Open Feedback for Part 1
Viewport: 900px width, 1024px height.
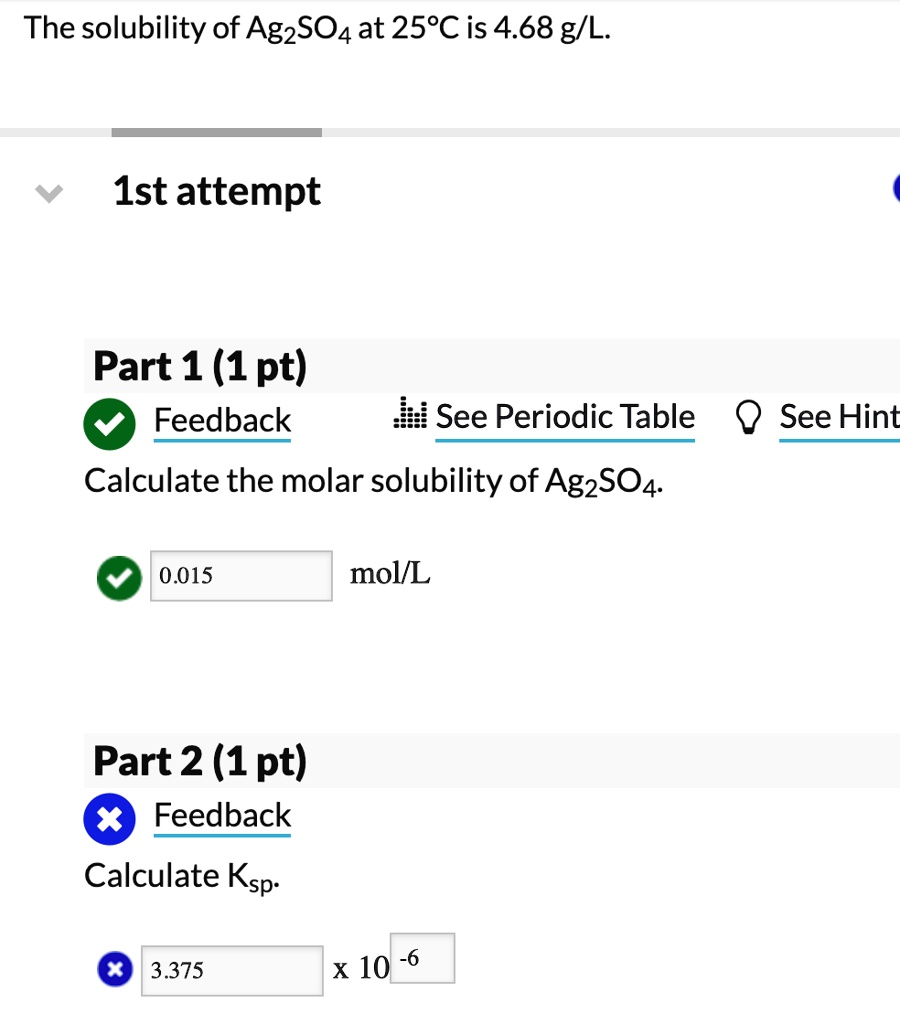click(x=222, y=420)
